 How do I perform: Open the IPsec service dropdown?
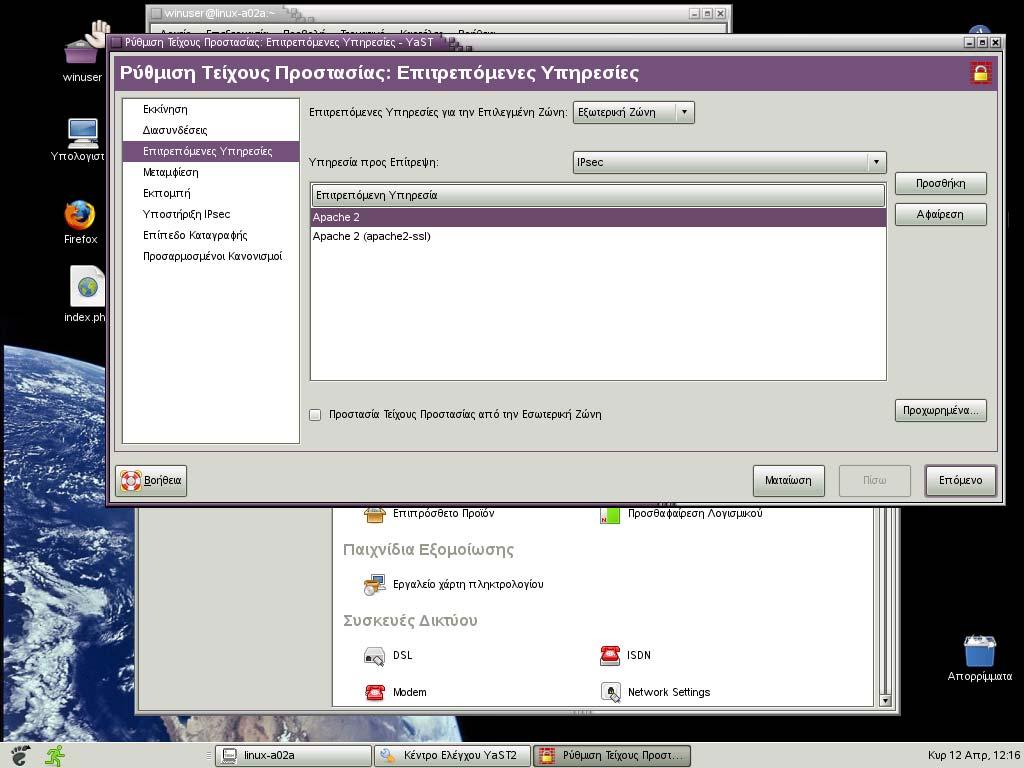click(729, 162)
